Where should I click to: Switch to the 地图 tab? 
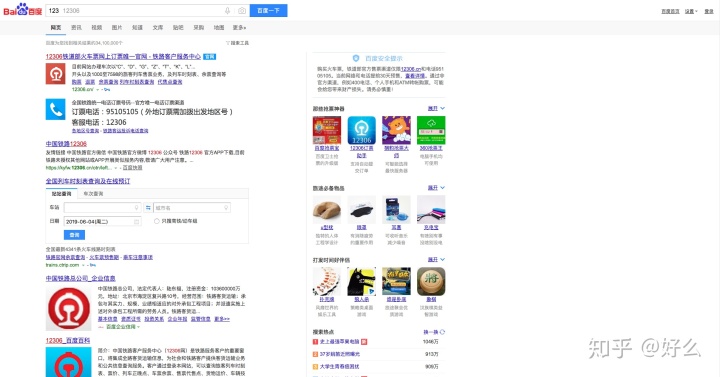coord(219,28)
